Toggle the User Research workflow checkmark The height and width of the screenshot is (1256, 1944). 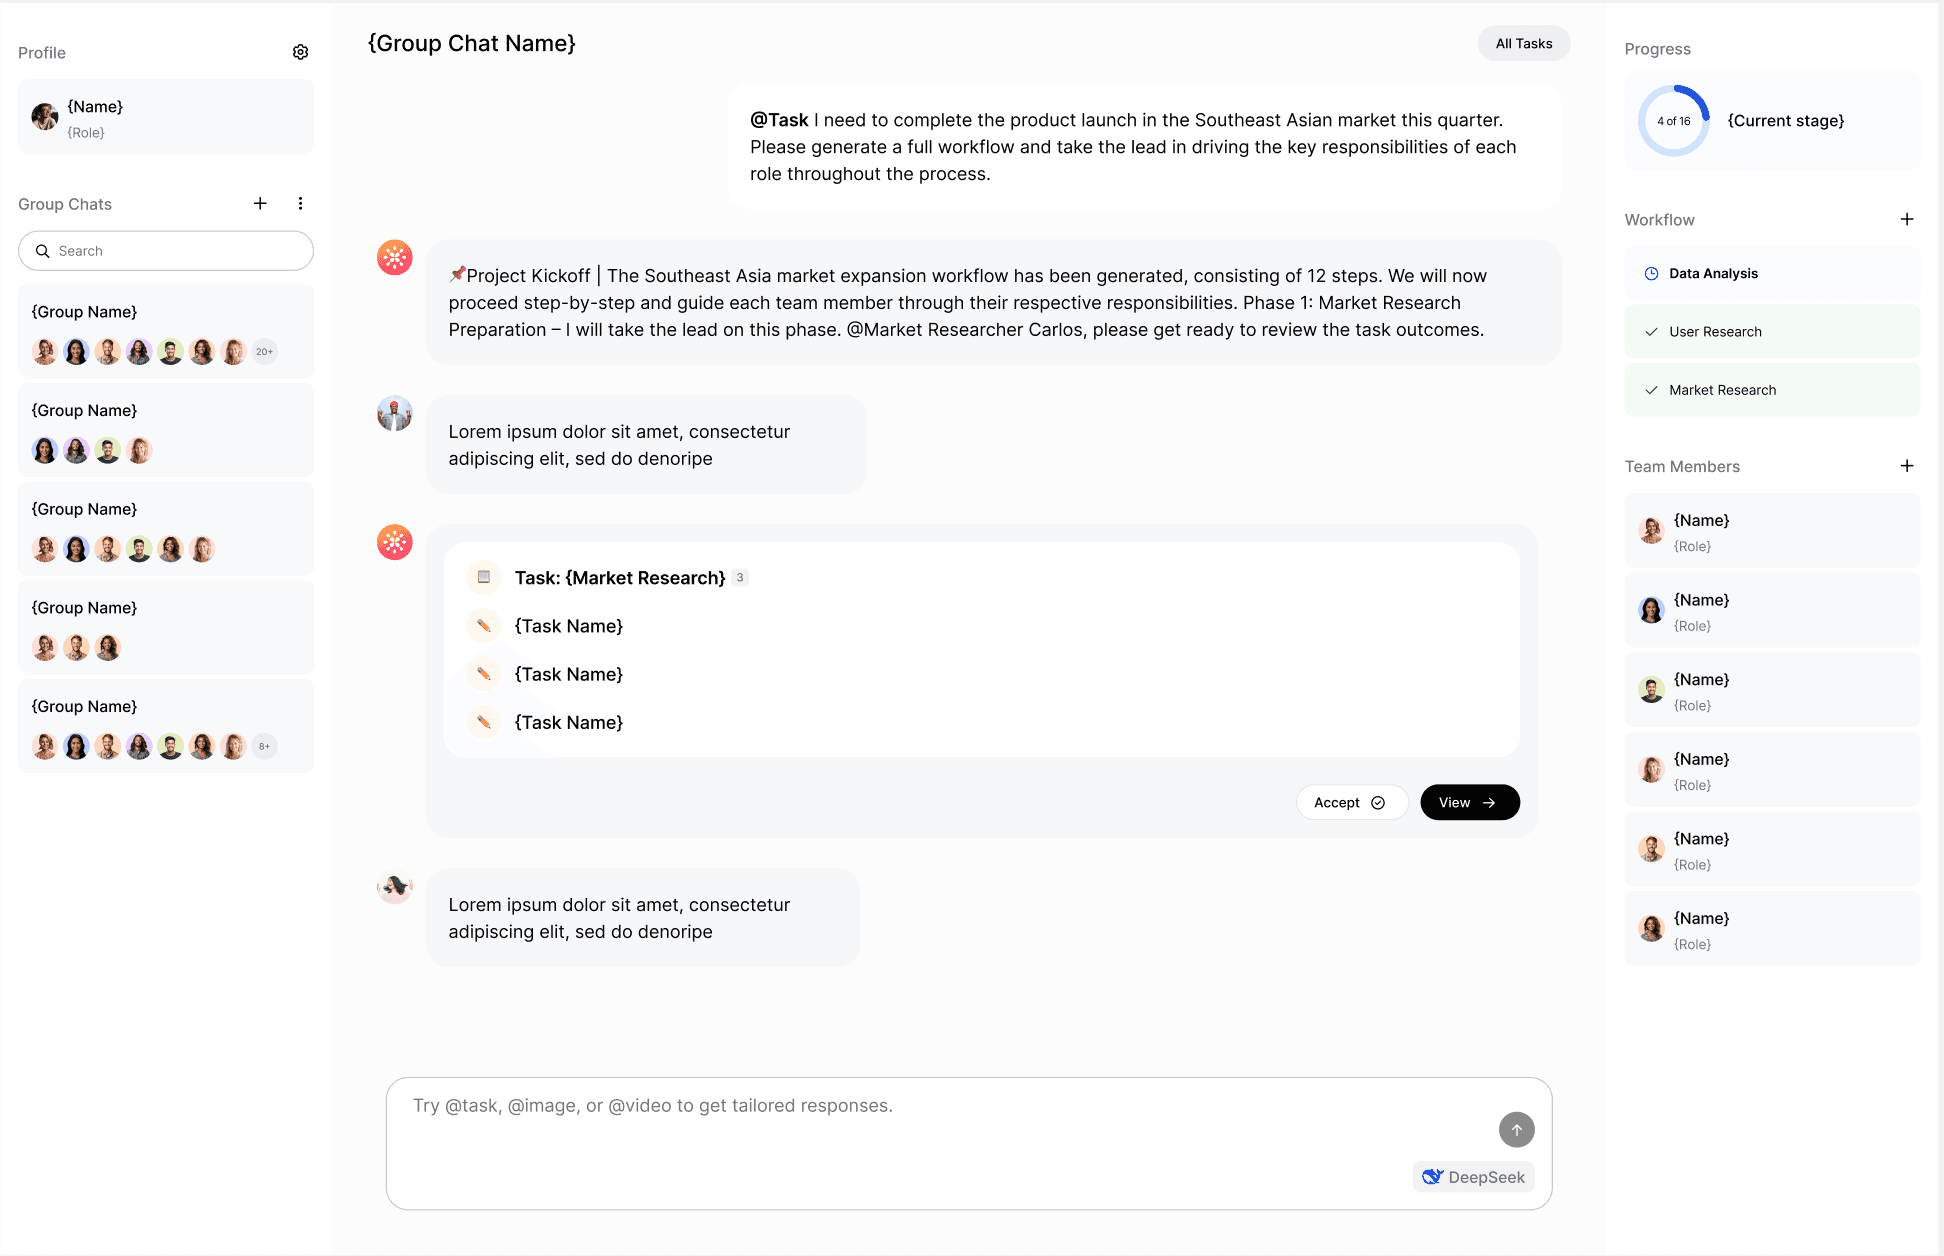1651,332
